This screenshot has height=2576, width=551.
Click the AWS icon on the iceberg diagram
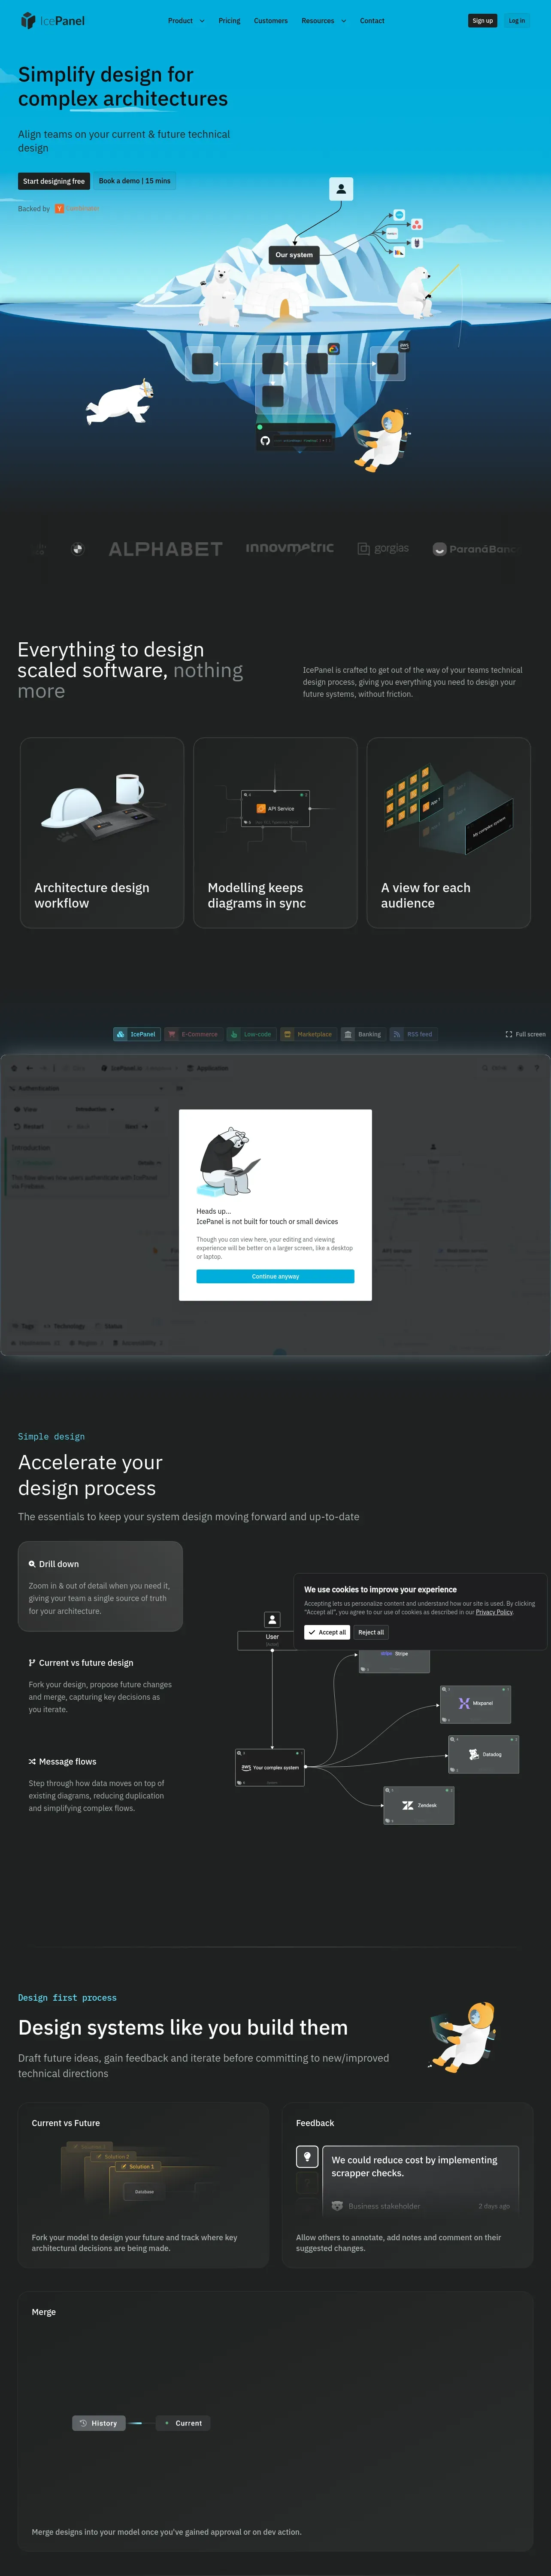[404, 346]
